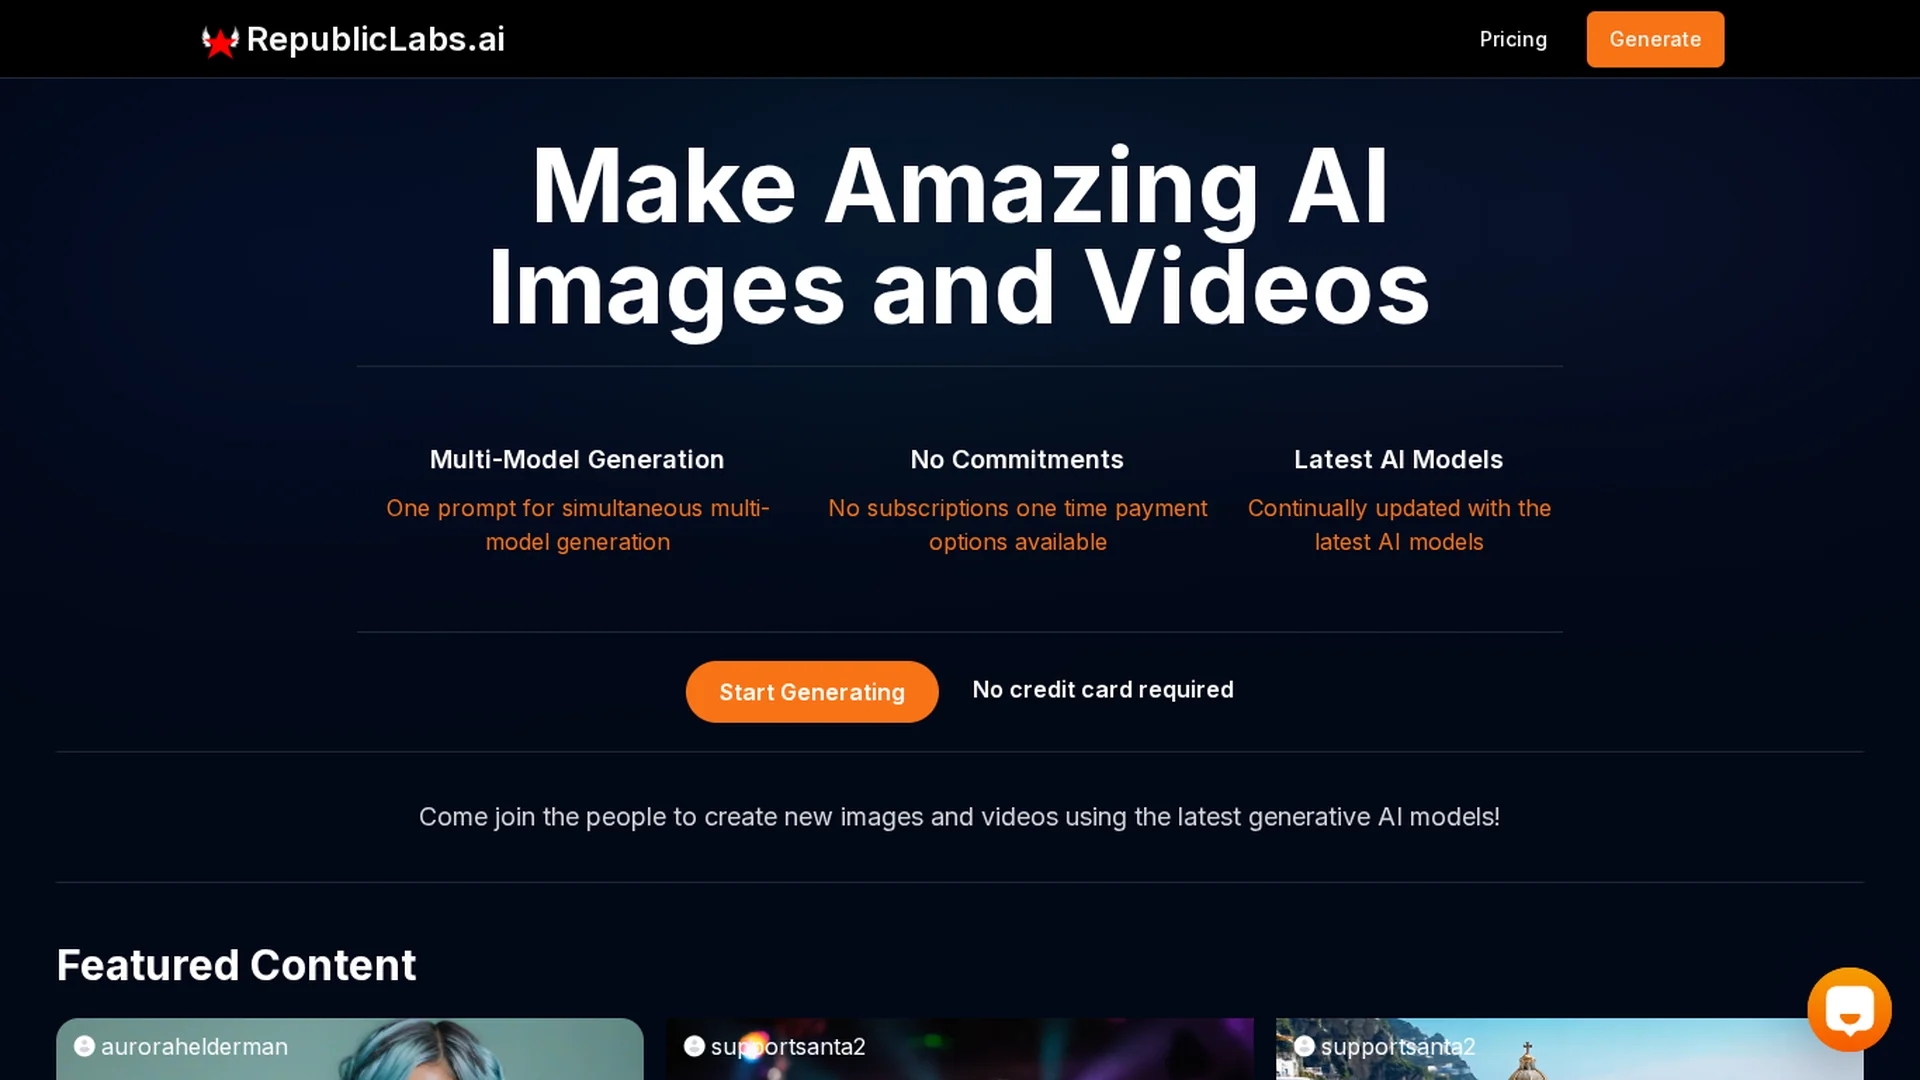Open the Pricing page

click(x=1513, y=39)
